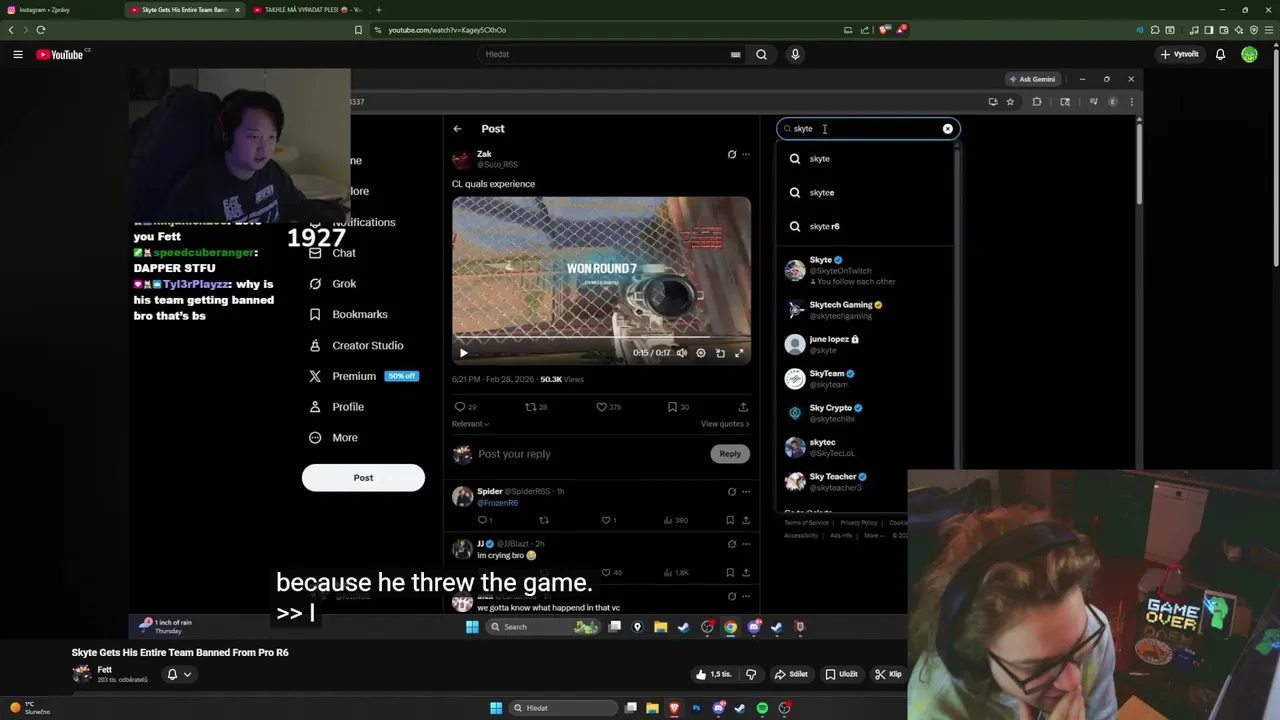Expand View quotes on the tweet
Screen dimensions: 1280x720
tap(725, 424)
